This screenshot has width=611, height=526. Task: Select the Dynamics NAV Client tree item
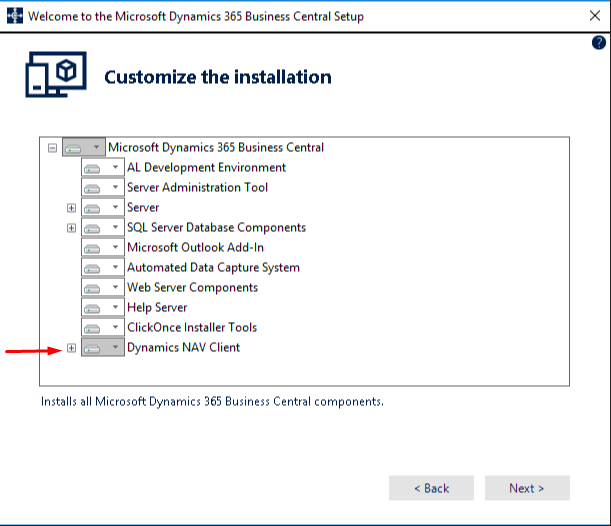184,348
